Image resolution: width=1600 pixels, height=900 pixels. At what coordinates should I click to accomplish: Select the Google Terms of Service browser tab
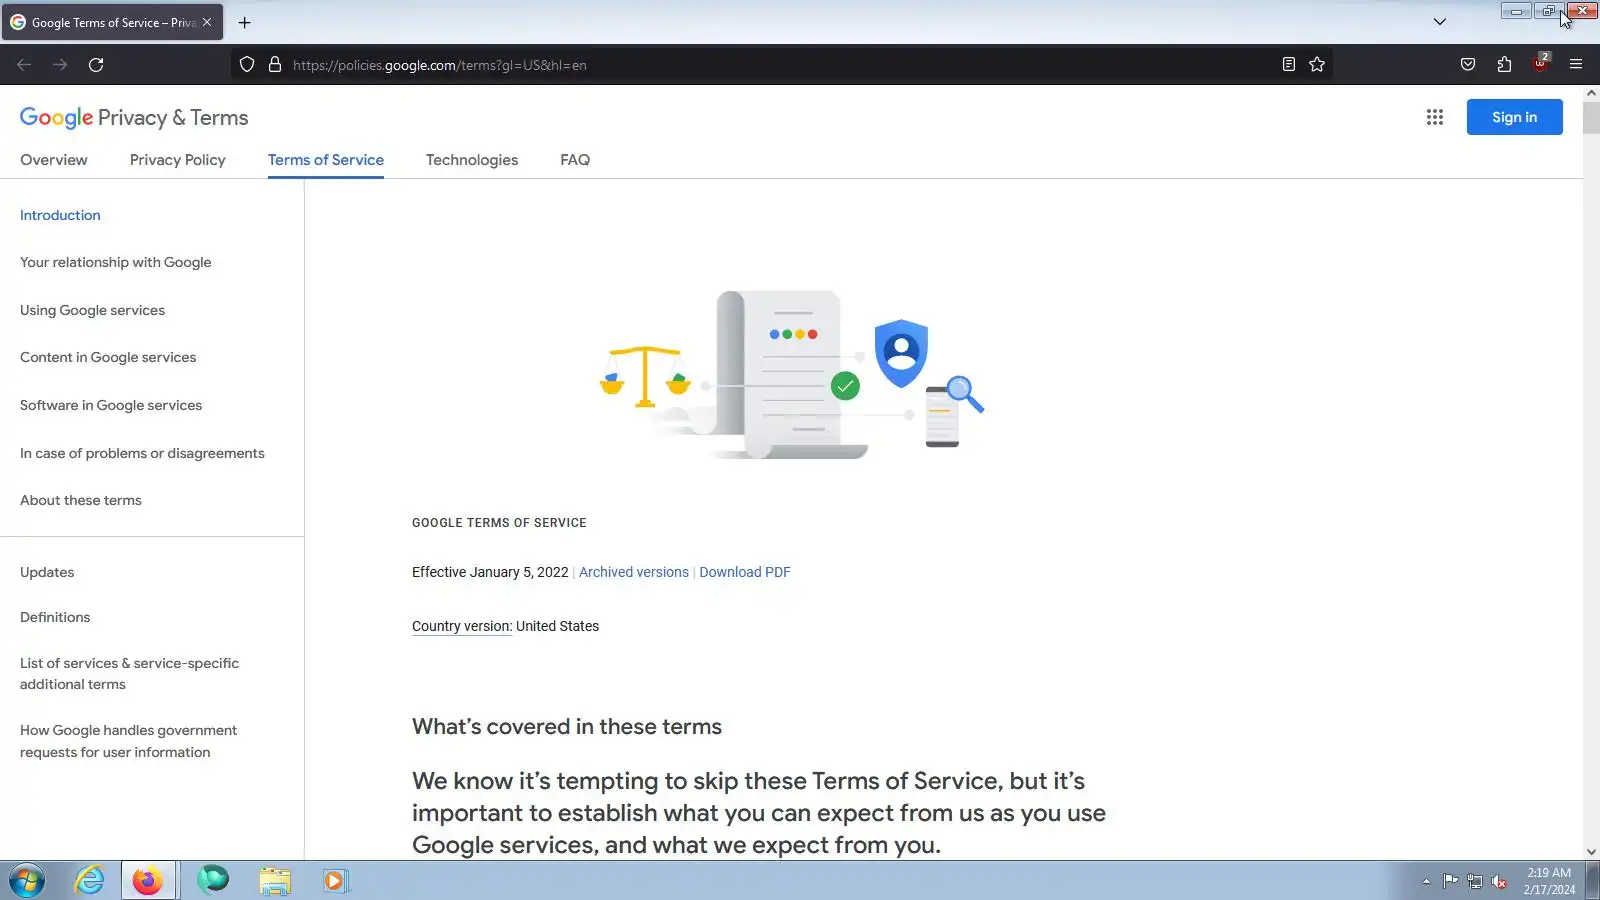point(112,22)
